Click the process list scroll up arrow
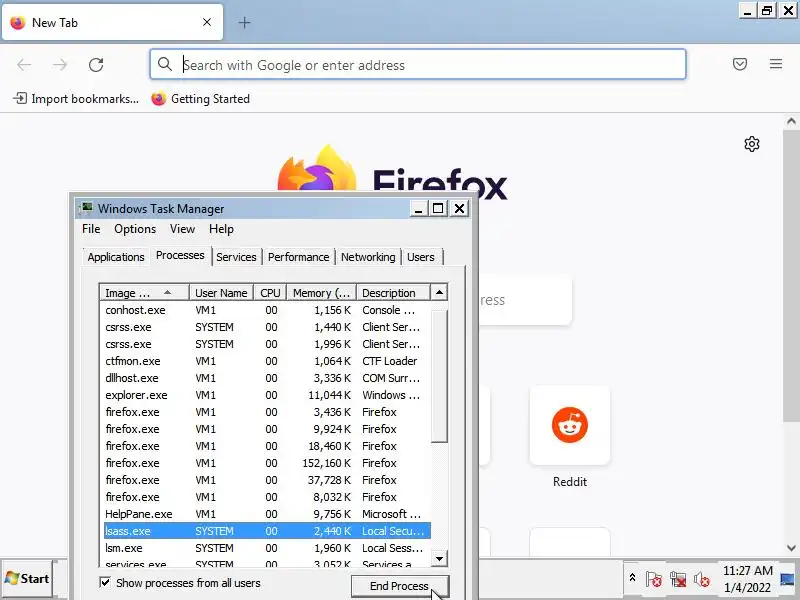The height and width of the screenshot is (600, 800). 439,292
